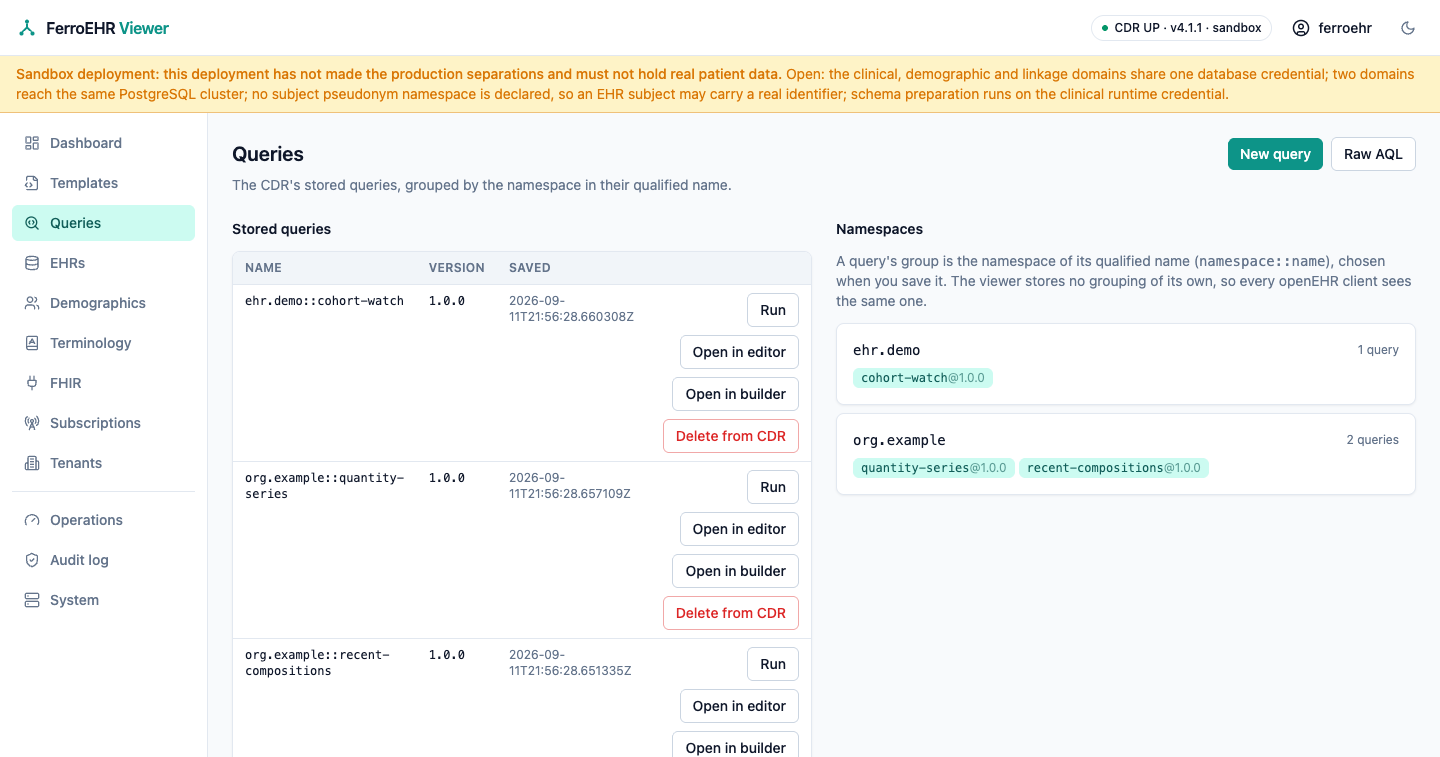This screenshot has height=757, width=1440.
Task: Click the ehr.demo namespace heading
Action: 887,350
